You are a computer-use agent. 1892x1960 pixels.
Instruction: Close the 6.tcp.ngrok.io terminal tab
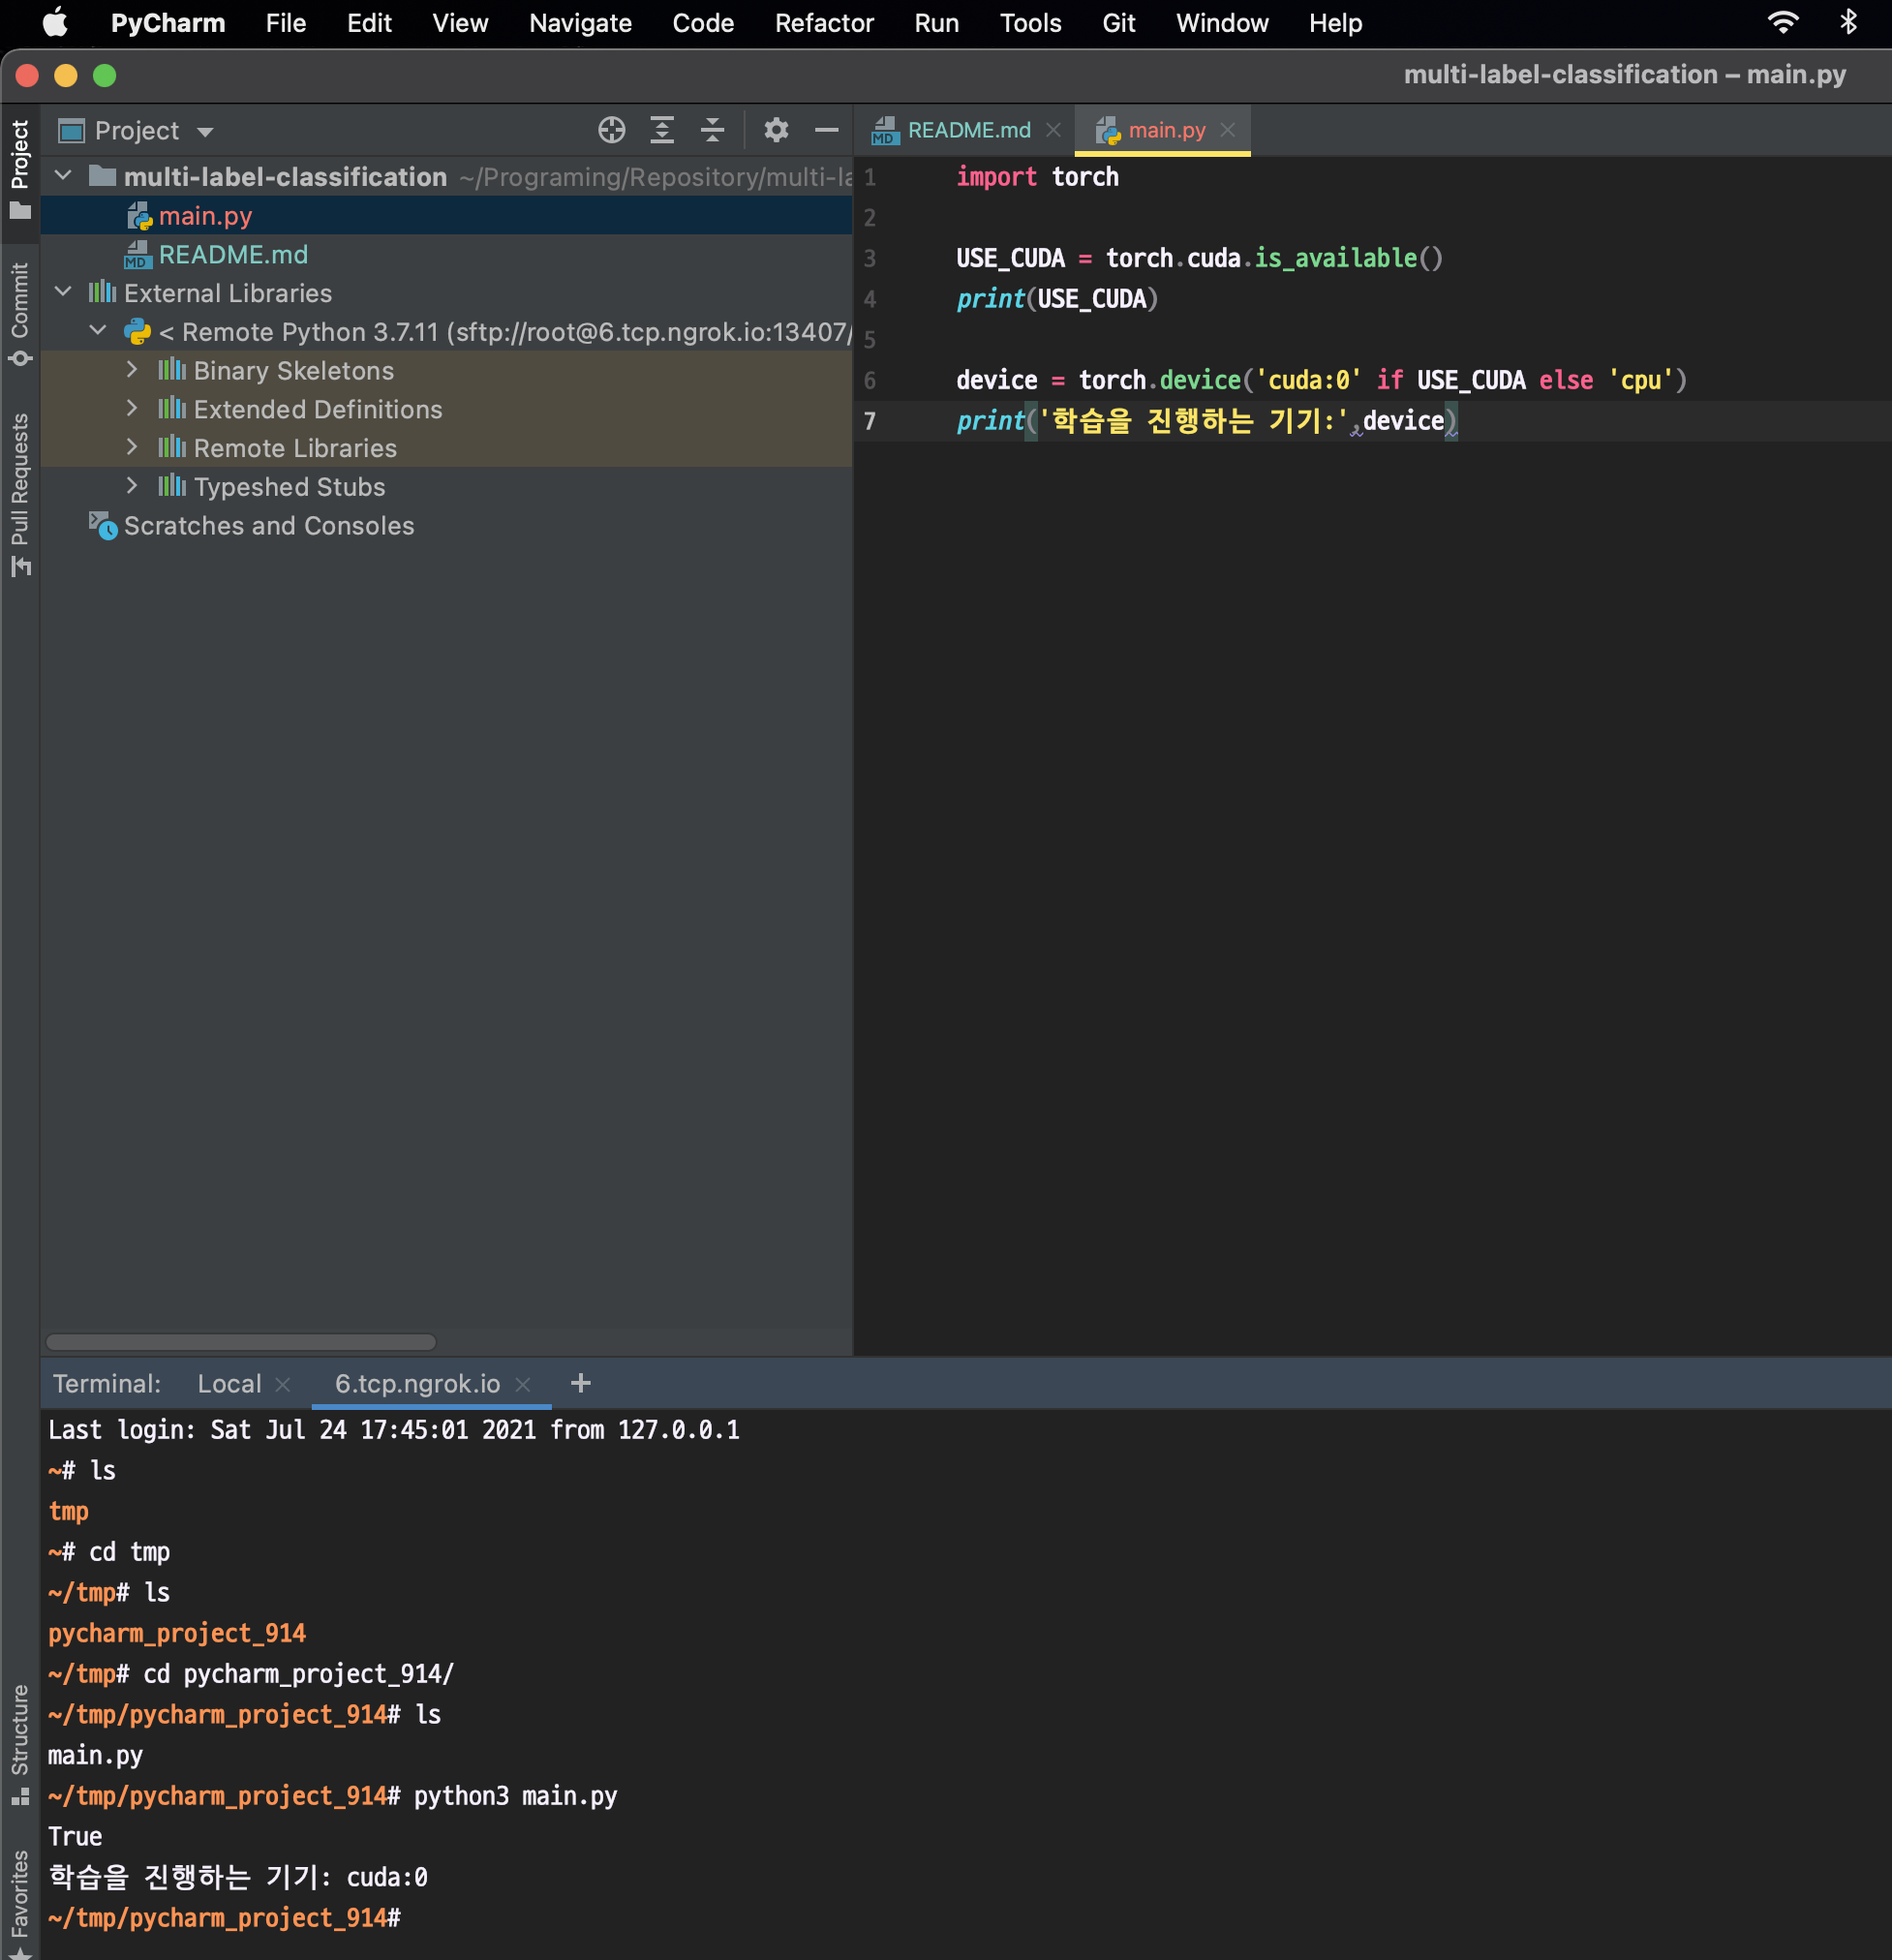(x=522, y=1384)
